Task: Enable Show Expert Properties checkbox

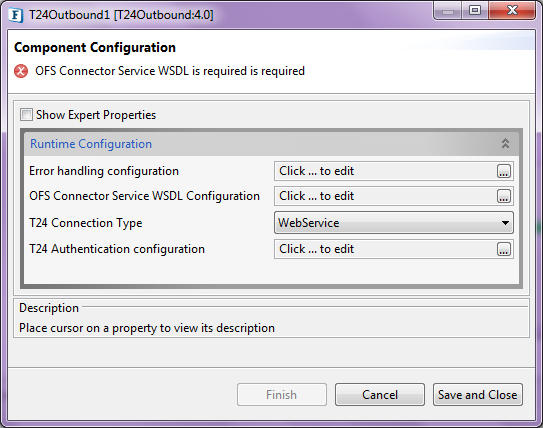Action: point(26,115)
